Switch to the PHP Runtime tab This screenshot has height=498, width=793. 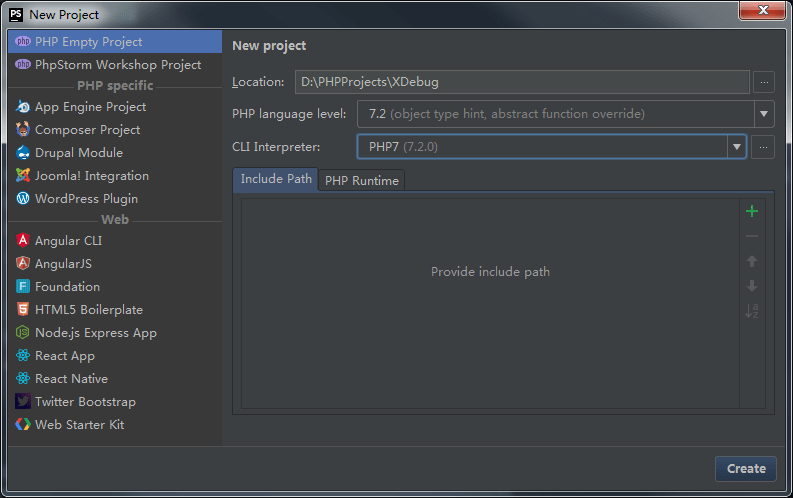pos(362,180)
